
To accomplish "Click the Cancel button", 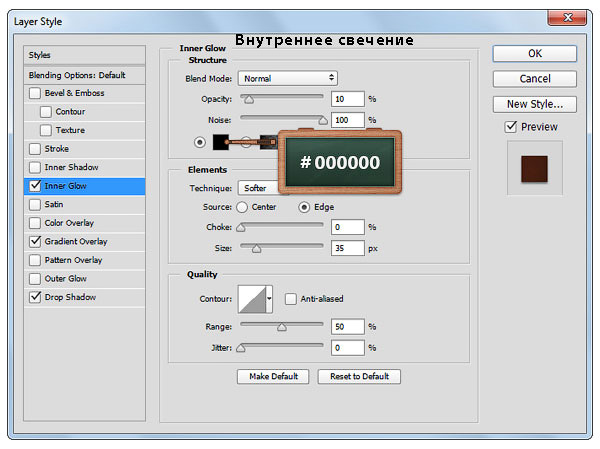I will 535,79.
